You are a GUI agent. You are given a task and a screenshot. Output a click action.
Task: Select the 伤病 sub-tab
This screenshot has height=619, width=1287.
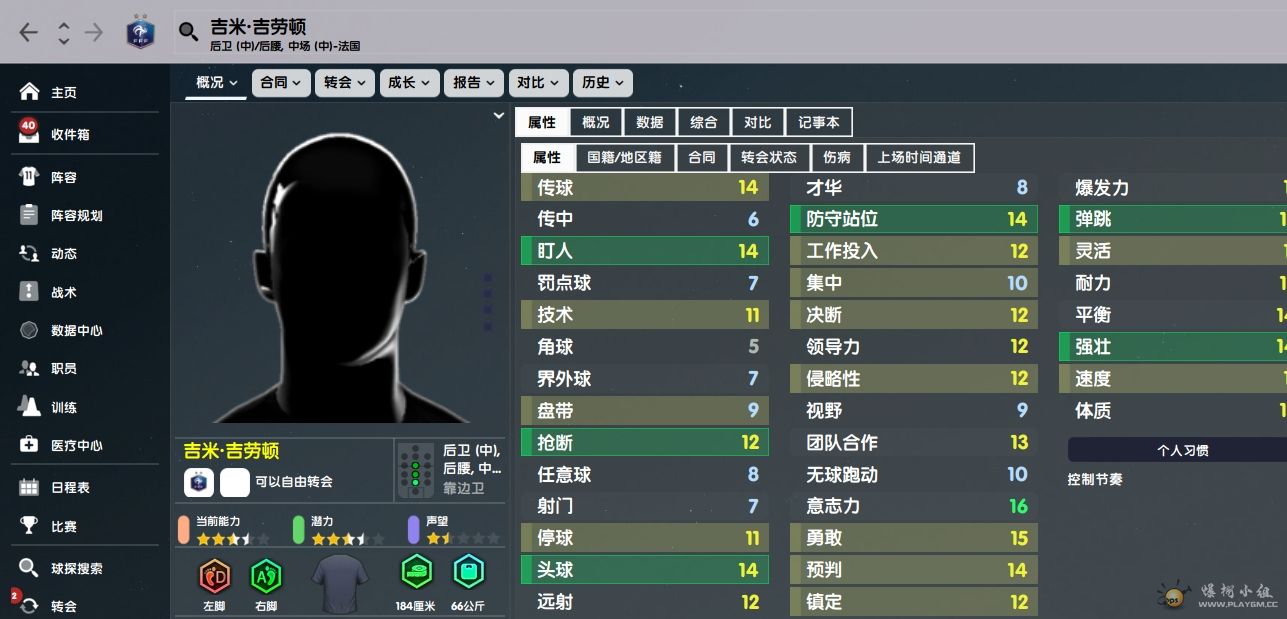837,157
